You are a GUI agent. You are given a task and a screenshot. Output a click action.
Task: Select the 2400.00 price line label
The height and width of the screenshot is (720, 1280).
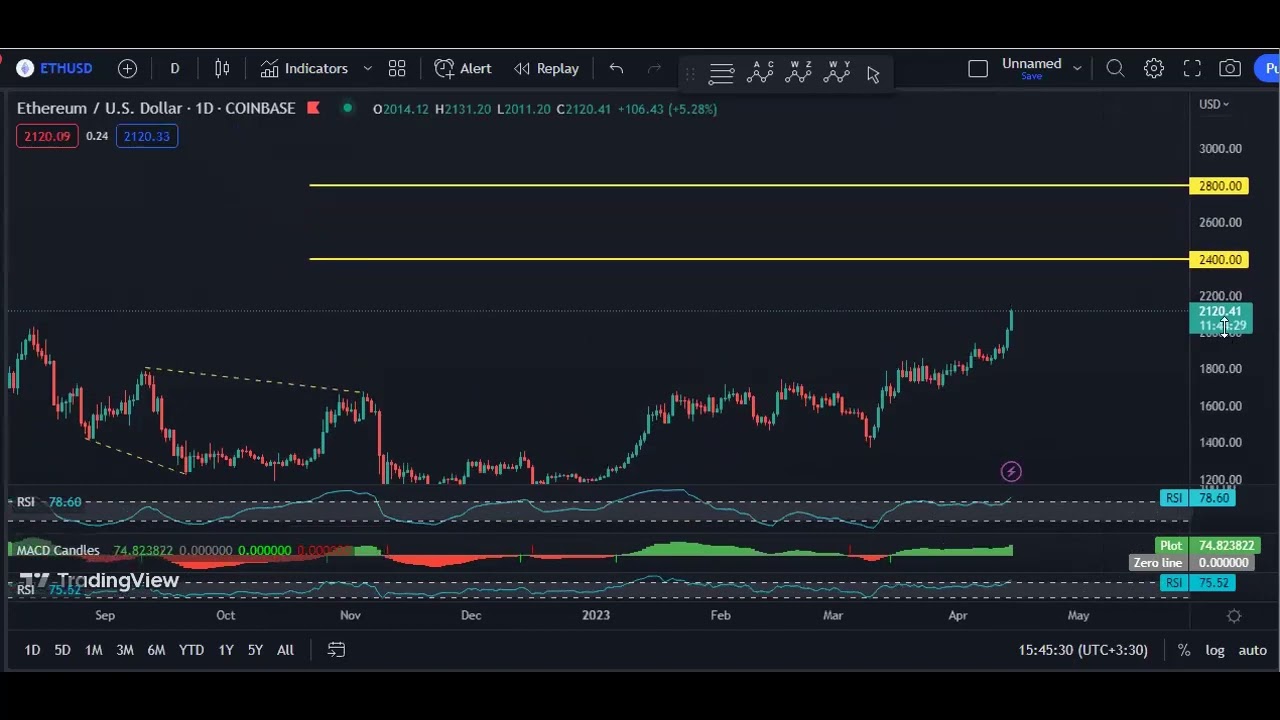[x=1219, y=260]
